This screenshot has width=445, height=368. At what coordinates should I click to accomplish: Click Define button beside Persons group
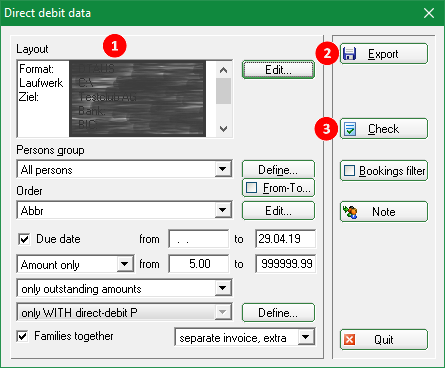[x=278, y=170]
